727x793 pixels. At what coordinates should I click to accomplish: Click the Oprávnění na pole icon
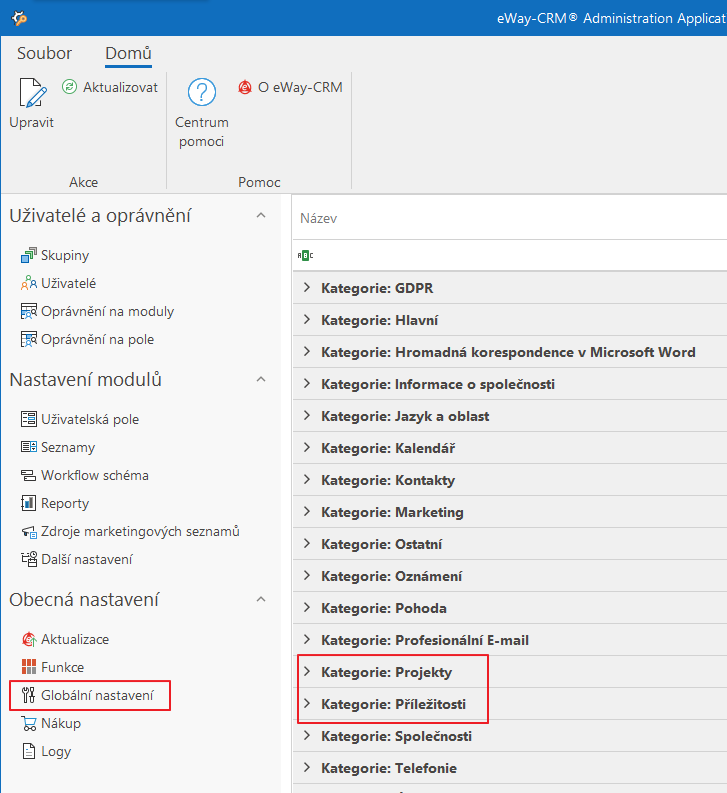tap(28, 339)
